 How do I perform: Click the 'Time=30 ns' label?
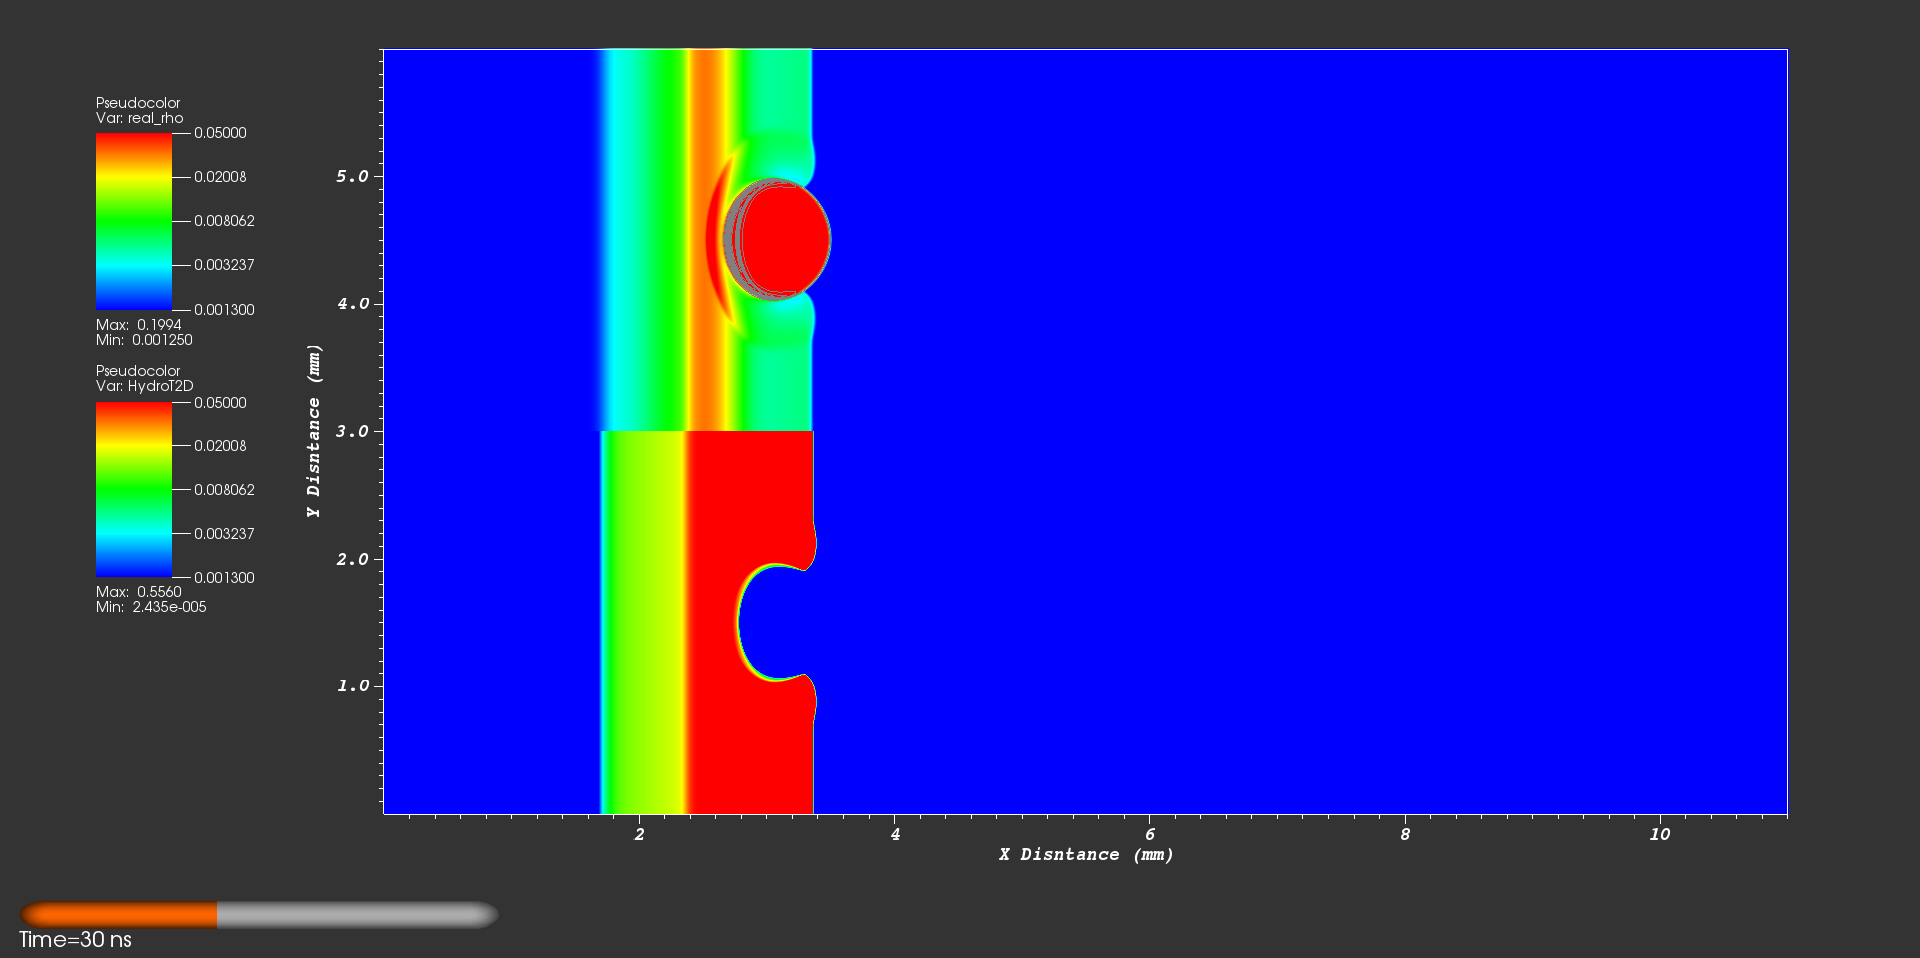click(75, 940)
